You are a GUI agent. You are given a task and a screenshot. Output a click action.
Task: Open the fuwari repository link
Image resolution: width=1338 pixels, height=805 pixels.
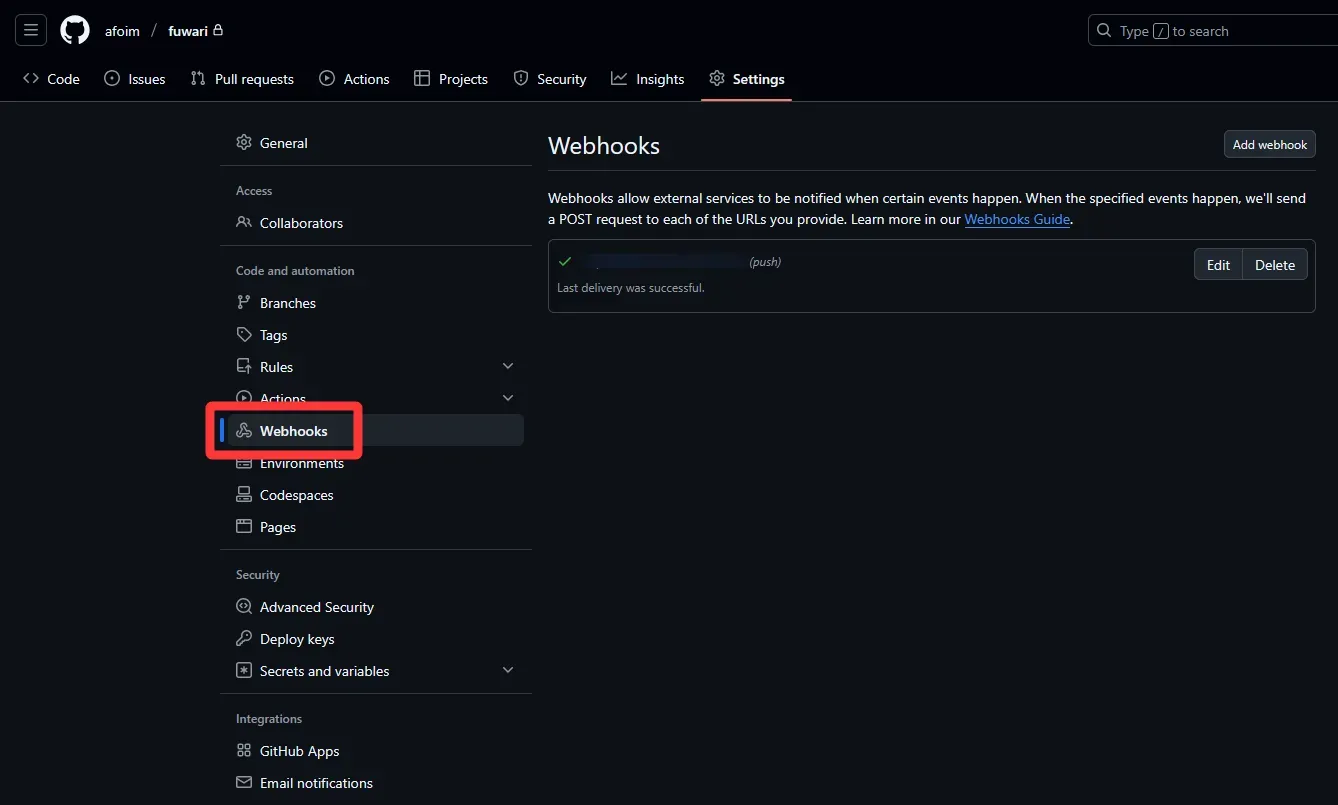coord(188,31)
